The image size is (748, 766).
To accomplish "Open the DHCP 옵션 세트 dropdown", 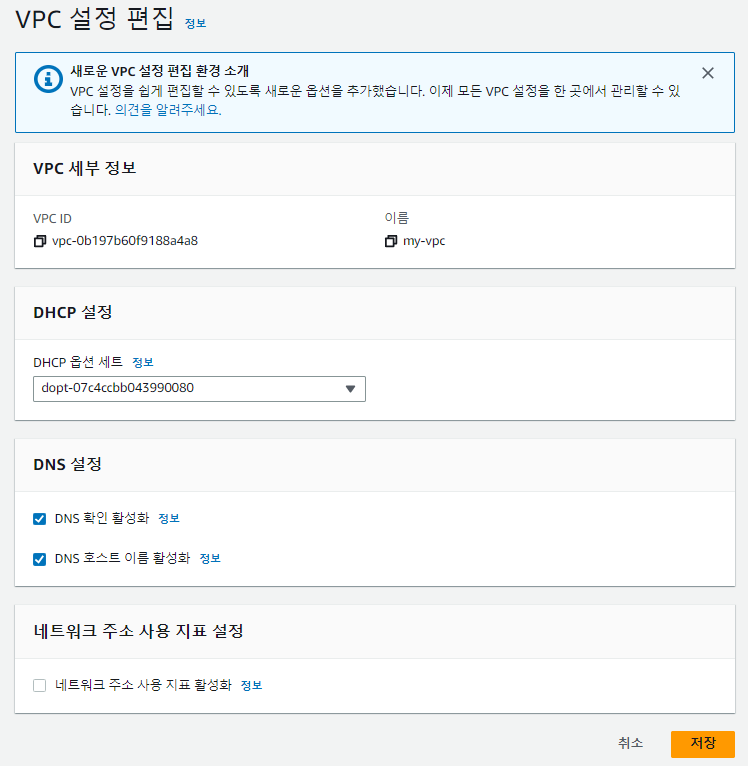I will click(199, 389).
